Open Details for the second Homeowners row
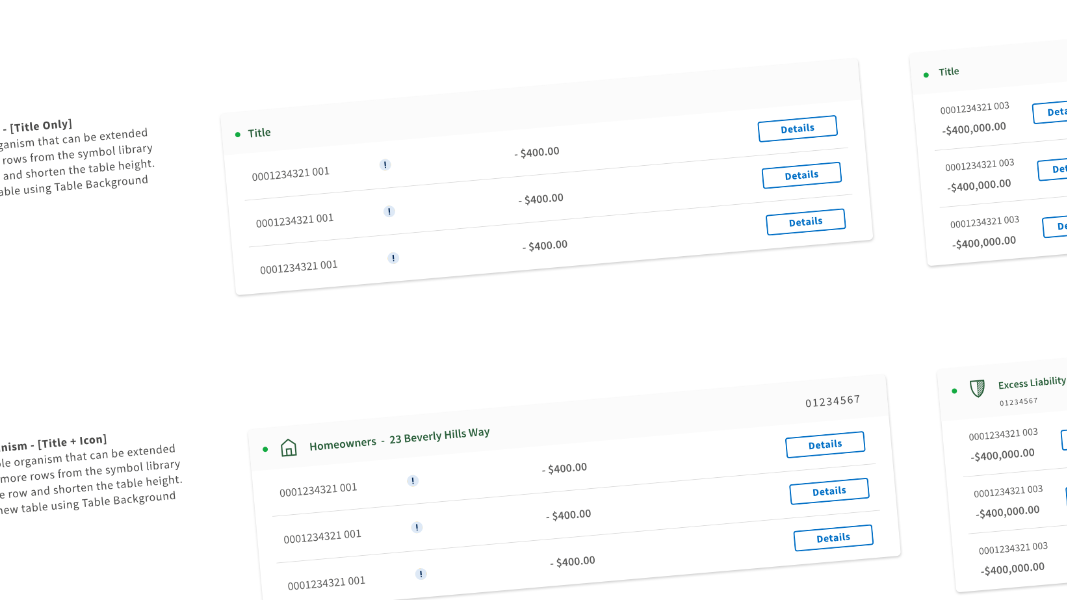 coord(829,491)
